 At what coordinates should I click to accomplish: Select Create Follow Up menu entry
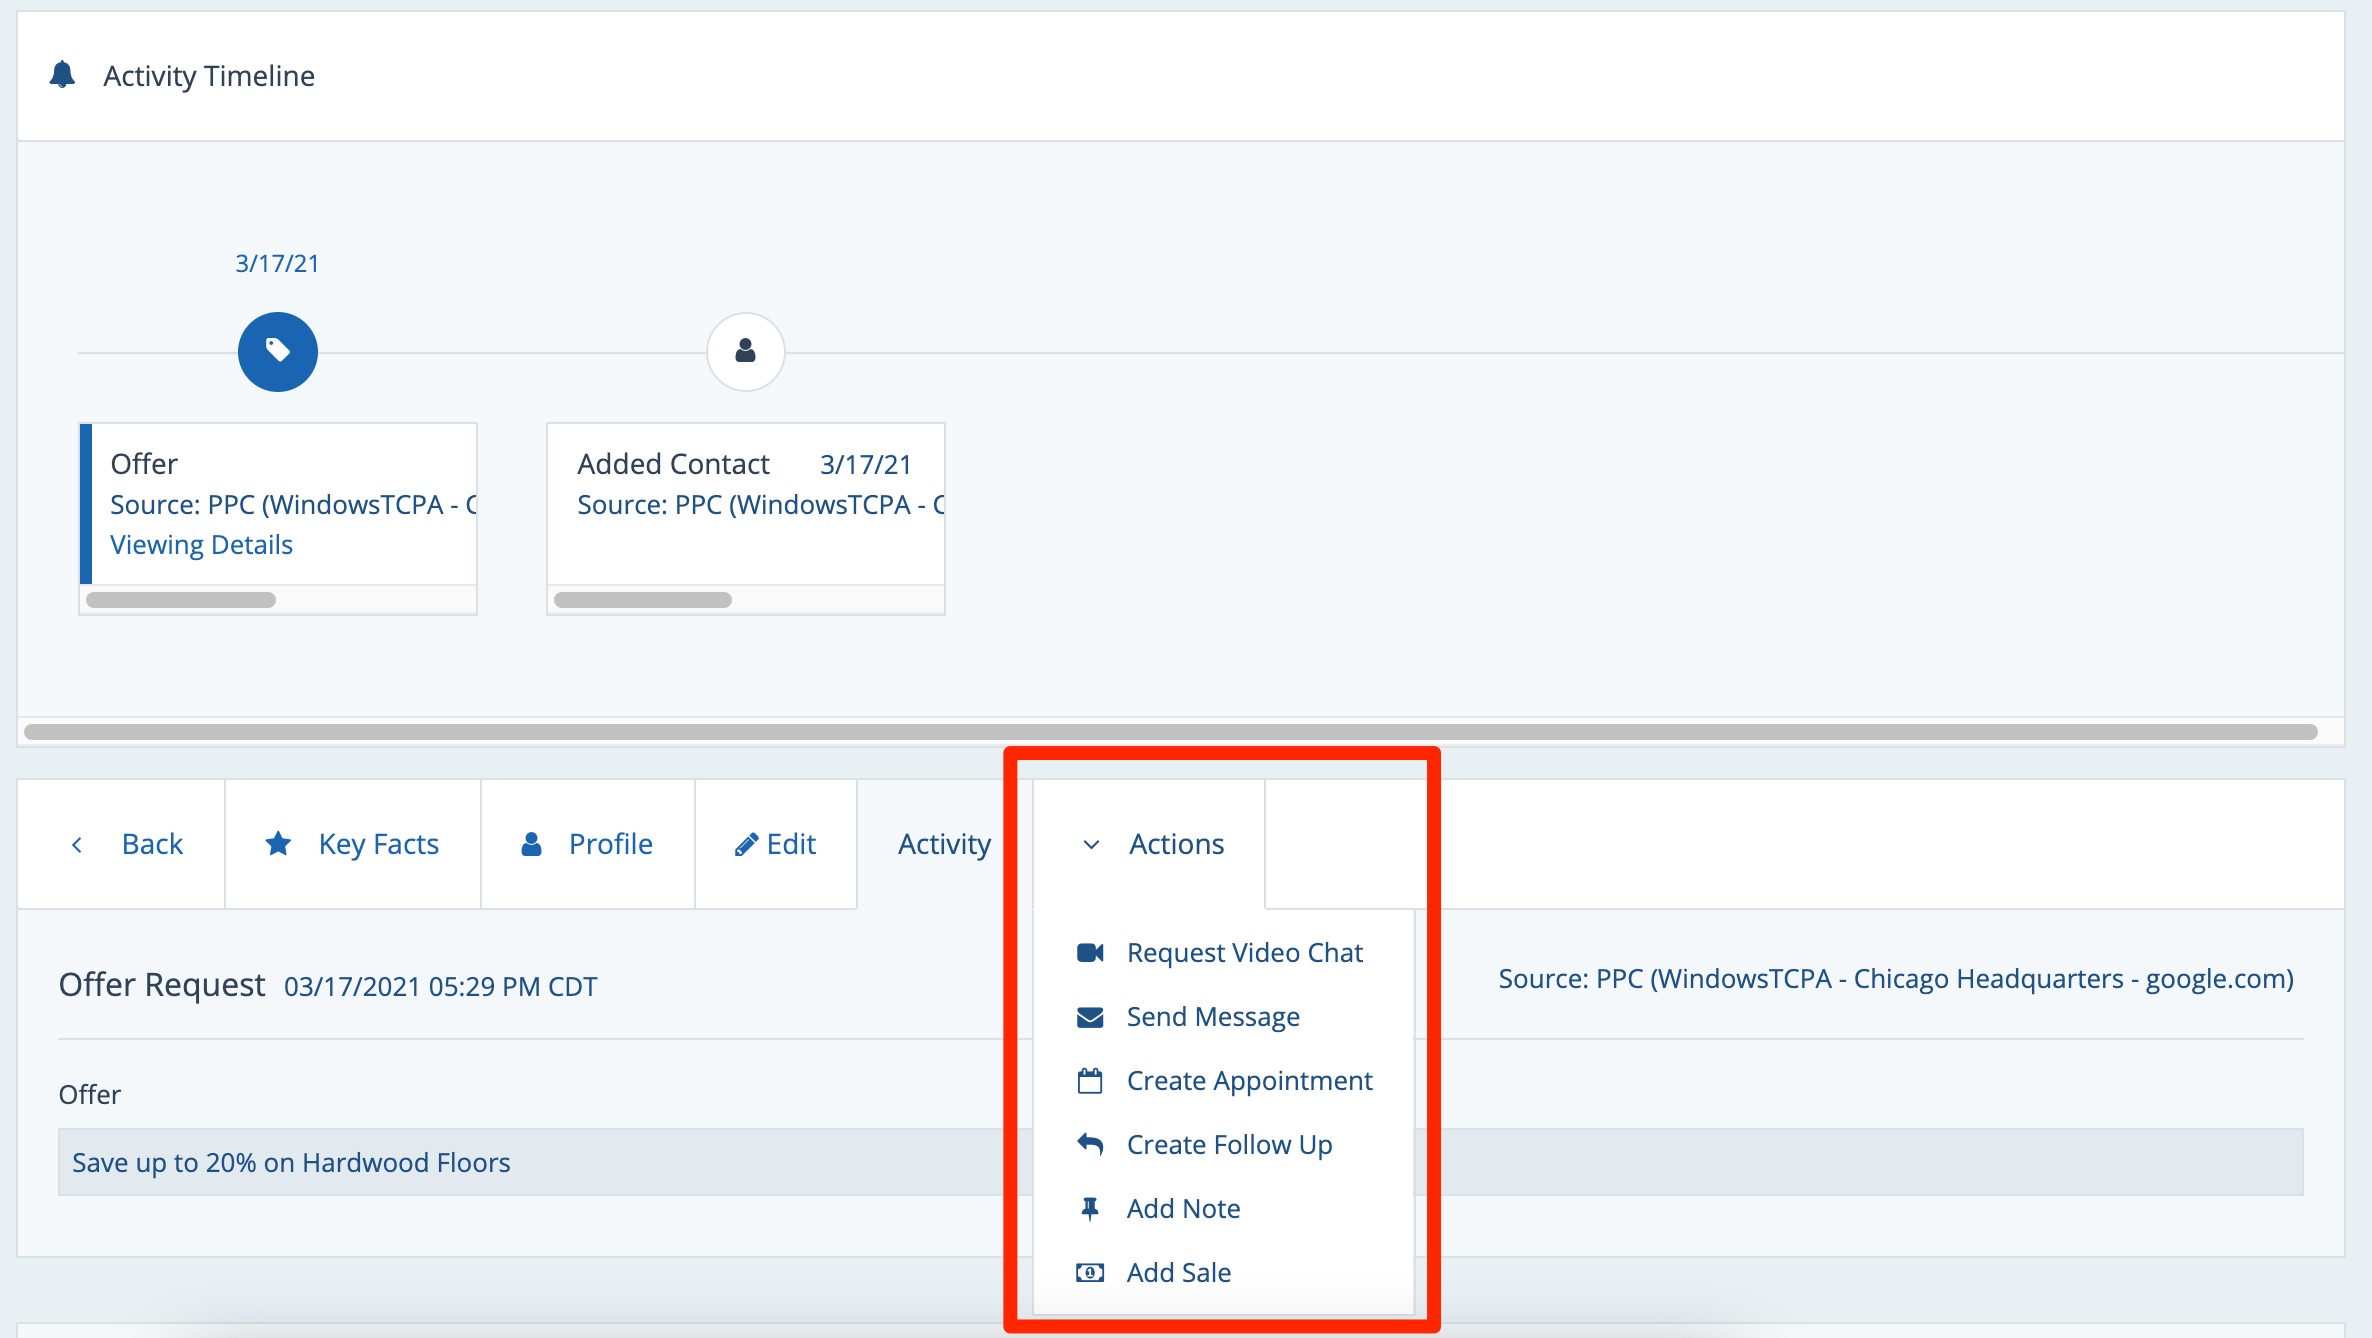[1229, 1144]
